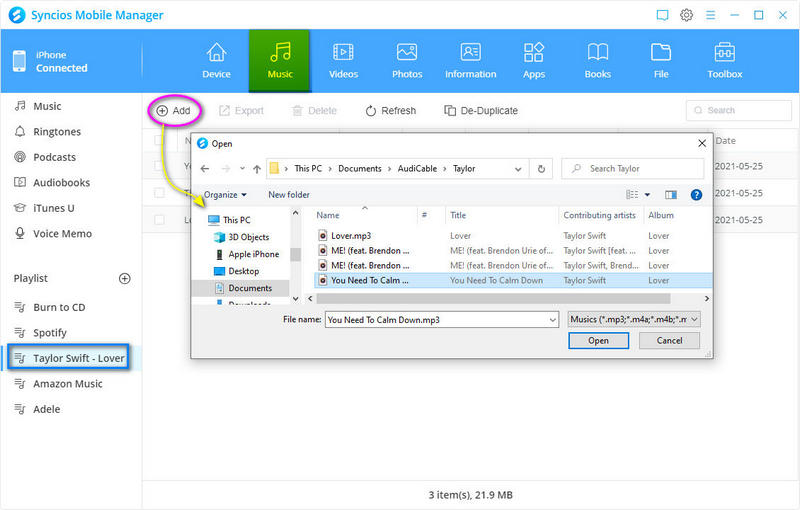Click the Export toolbar button
Viewport: 800px width, 510px height.
pyautogui.click(x=241, y=111)
